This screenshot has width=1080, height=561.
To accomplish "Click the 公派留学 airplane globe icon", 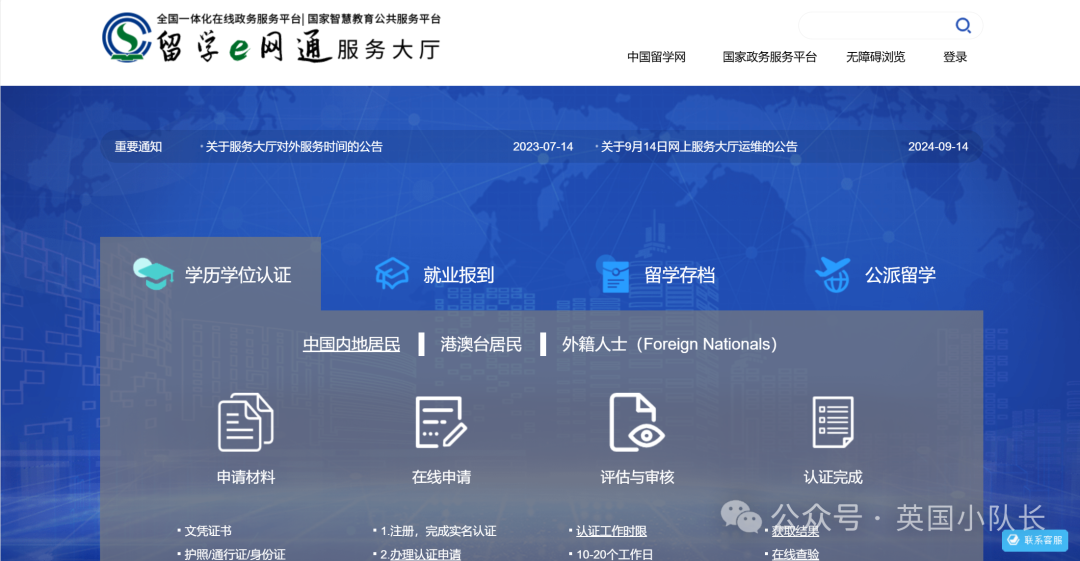I will (x=833, y=274).
